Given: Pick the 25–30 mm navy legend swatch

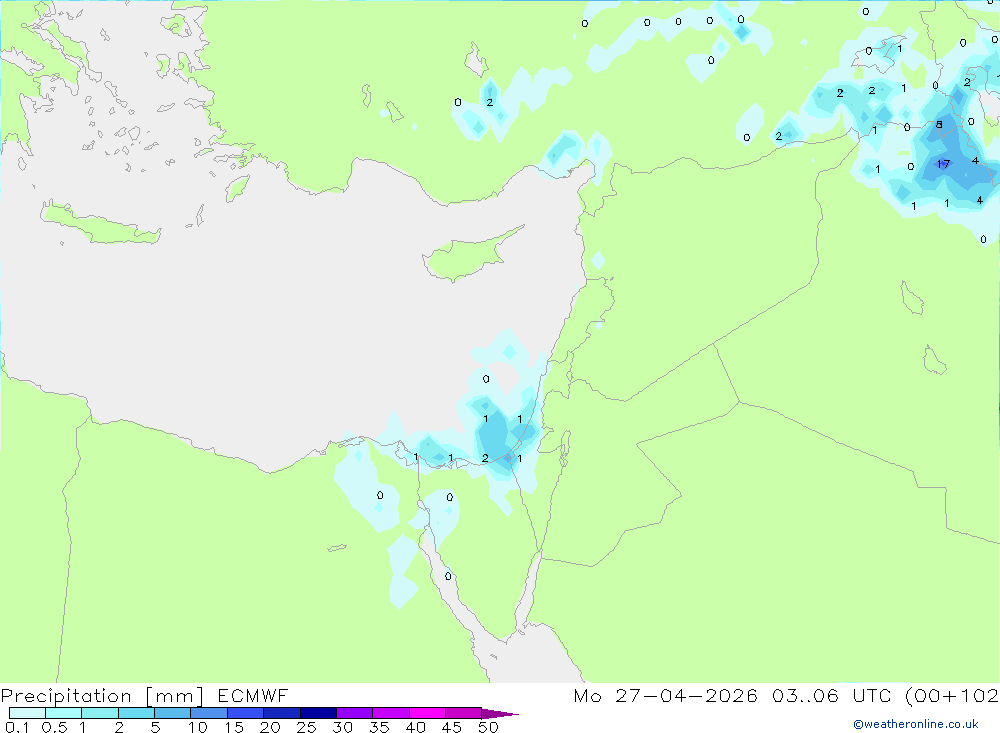Looking at the screenshot, I should pyautogui.click(x=318, y=713).
